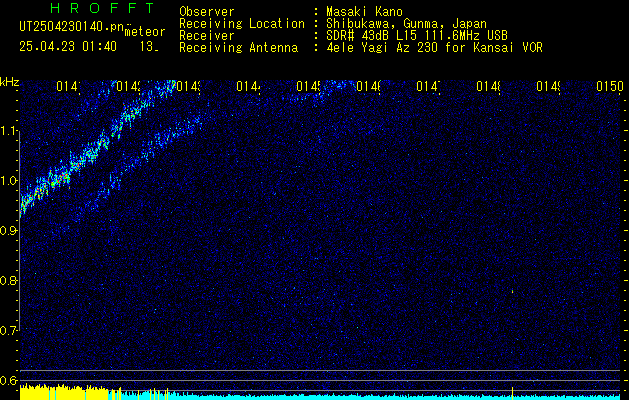Click the brightest Doppler trail segment near 1.0 kHz
The height and width of the screenshot is (400, 629).
coord(60,179)
